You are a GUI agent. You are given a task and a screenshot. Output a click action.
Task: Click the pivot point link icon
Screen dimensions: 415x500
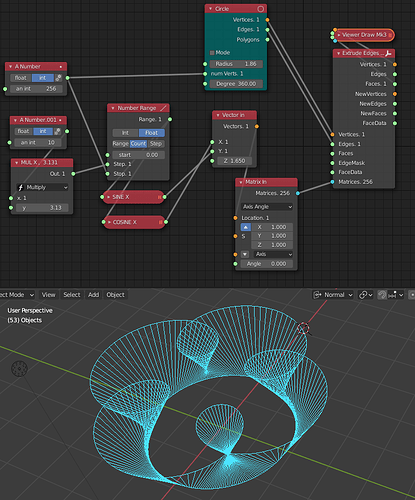coord(363,295)
